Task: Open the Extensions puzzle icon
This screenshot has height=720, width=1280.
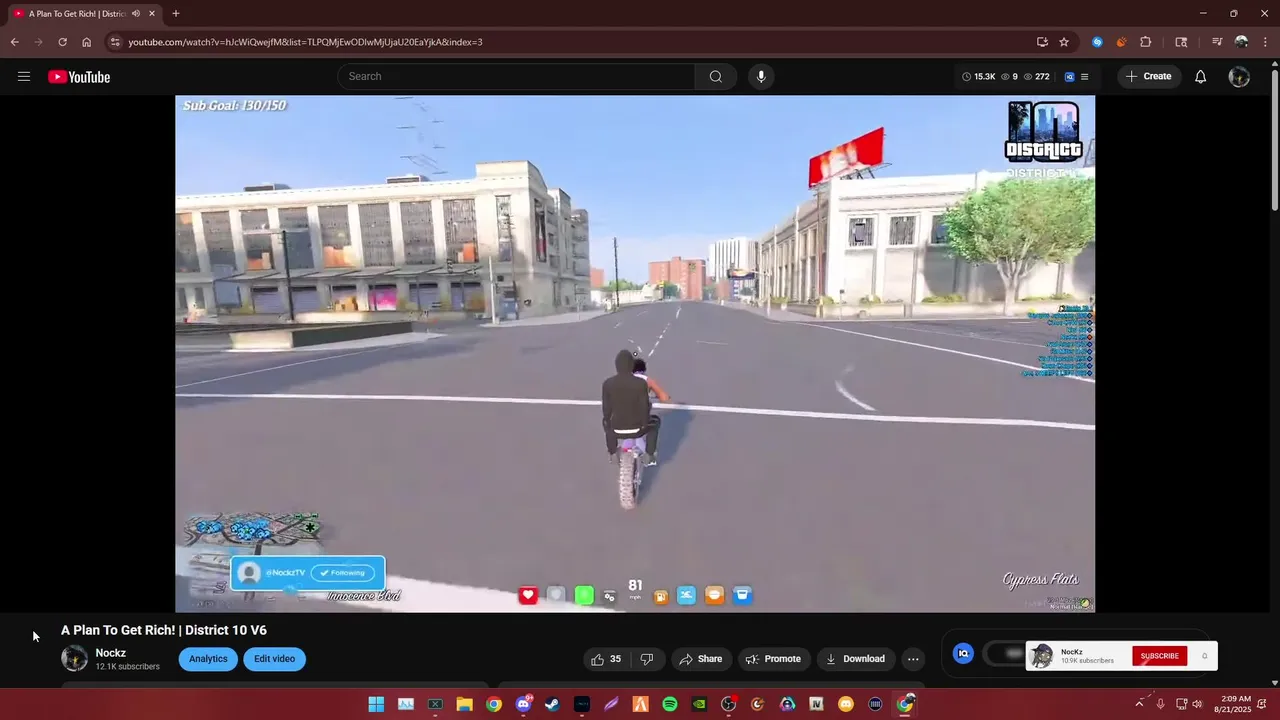Action: point(1146,42)
